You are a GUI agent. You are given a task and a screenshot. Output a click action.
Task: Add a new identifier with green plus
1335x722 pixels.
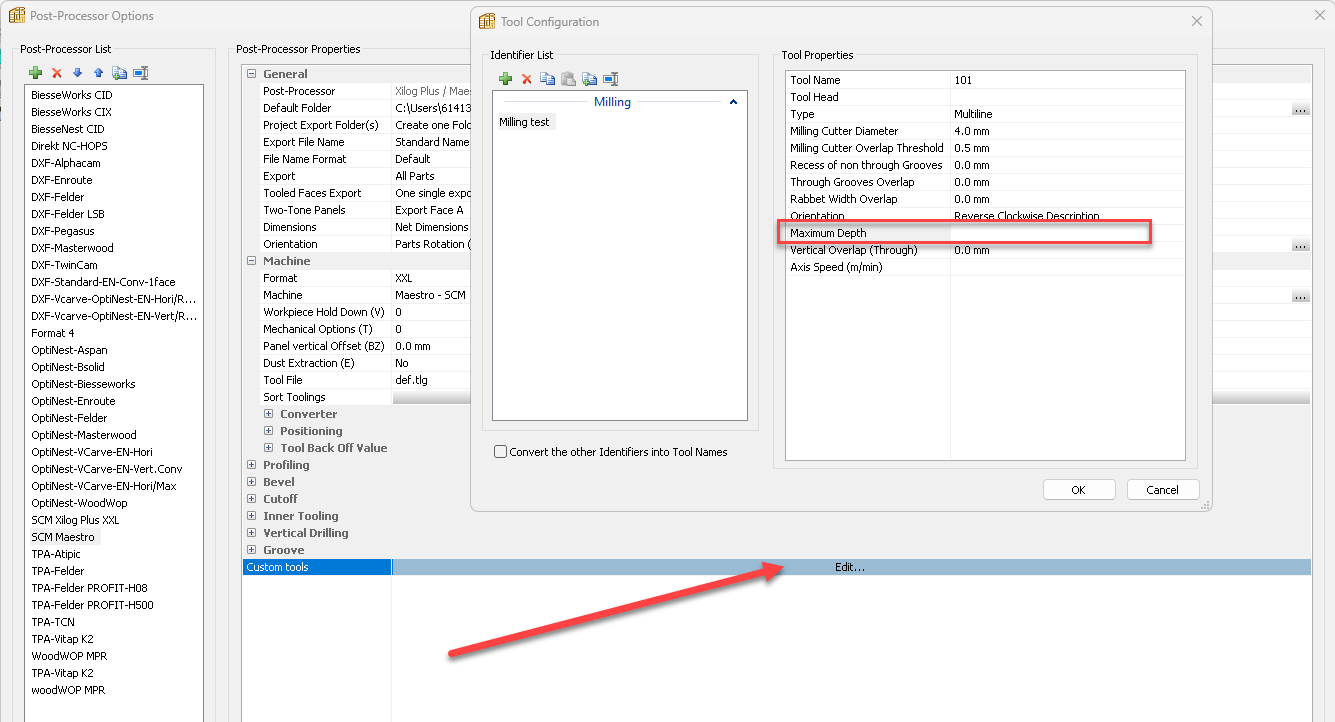click(505, 79)
